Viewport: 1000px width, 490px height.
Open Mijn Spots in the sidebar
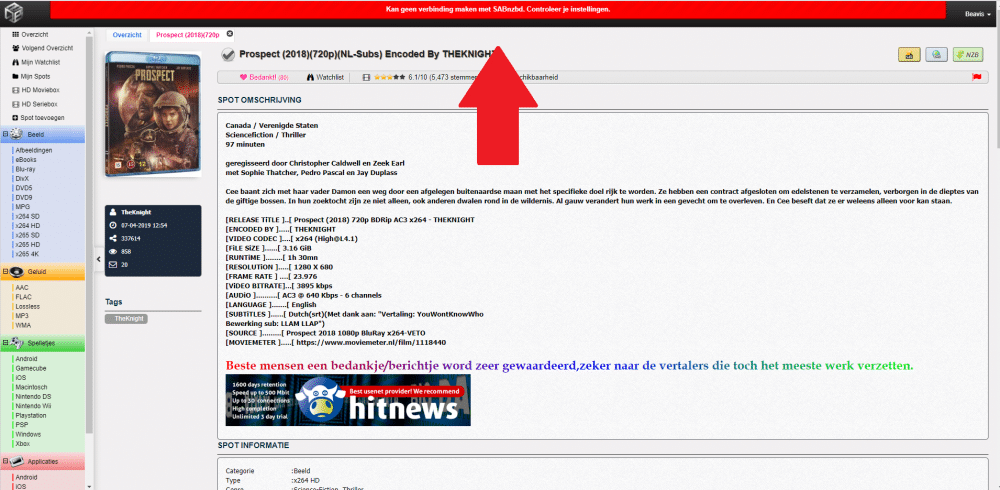coord(31,77)
